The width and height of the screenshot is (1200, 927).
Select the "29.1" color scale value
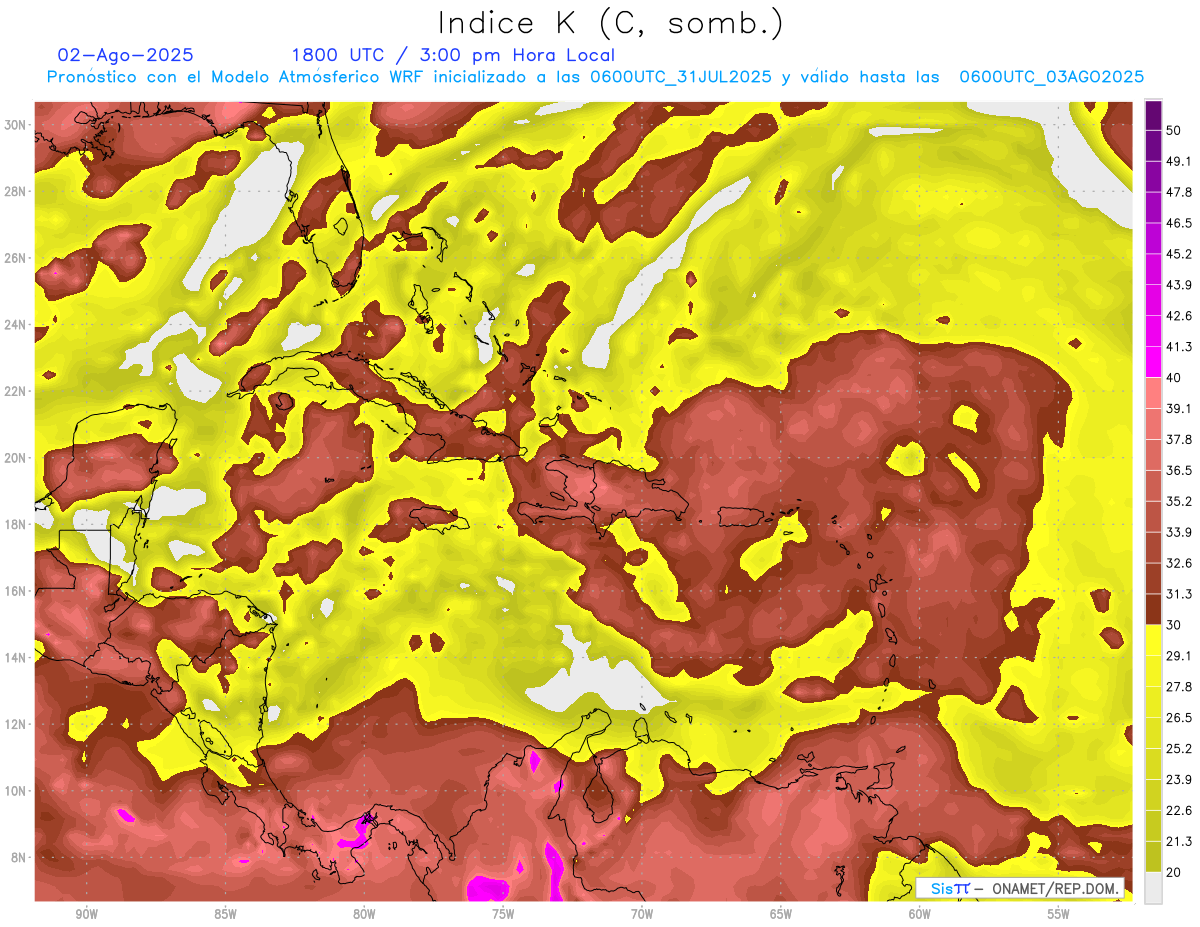click(1178, 656)
